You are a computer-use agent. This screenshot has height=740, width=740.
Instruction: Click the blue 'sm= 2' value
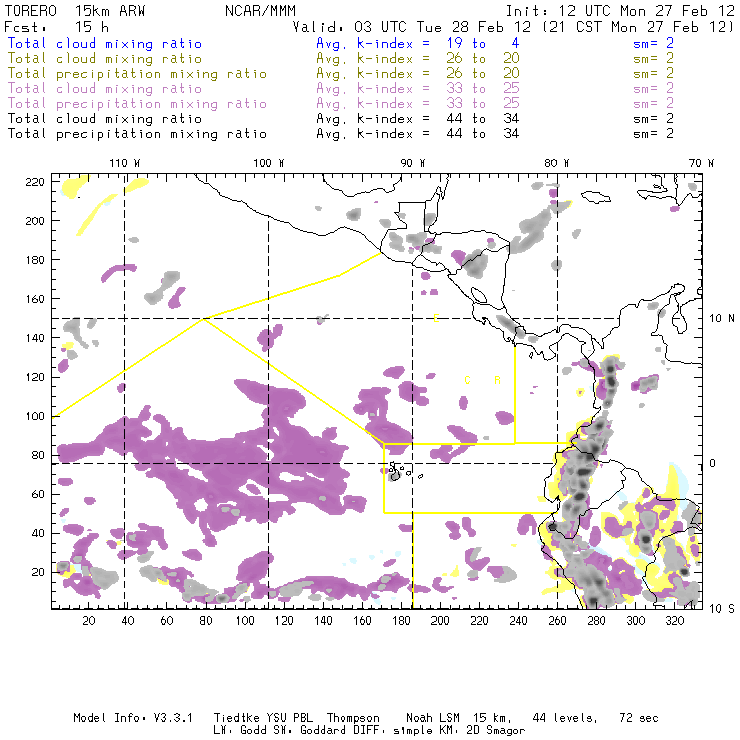point(653,43)
